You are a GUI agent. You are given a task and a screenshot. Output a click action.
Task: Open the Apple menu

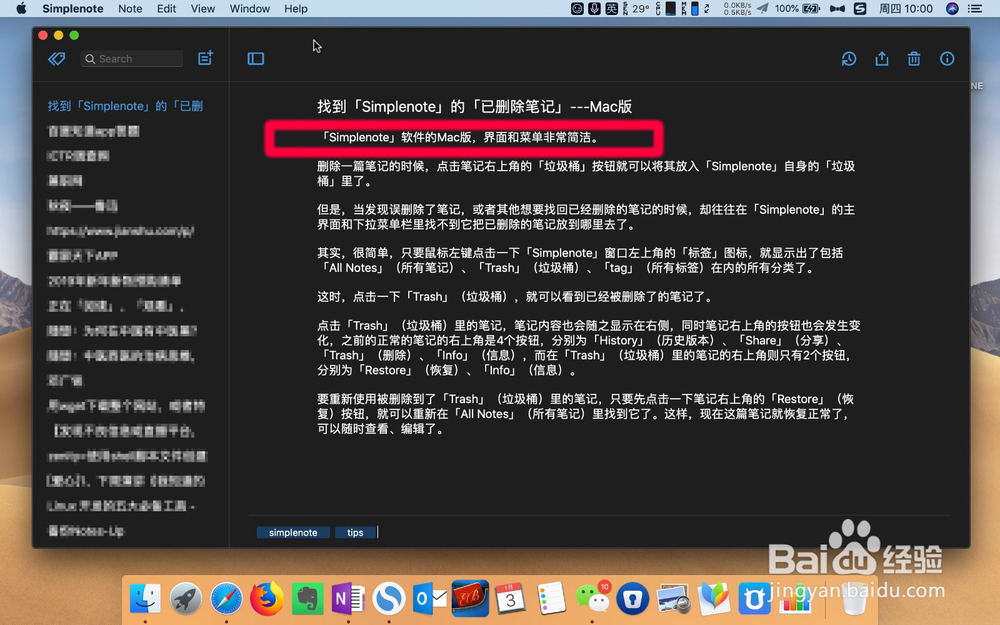coord(21,8)
